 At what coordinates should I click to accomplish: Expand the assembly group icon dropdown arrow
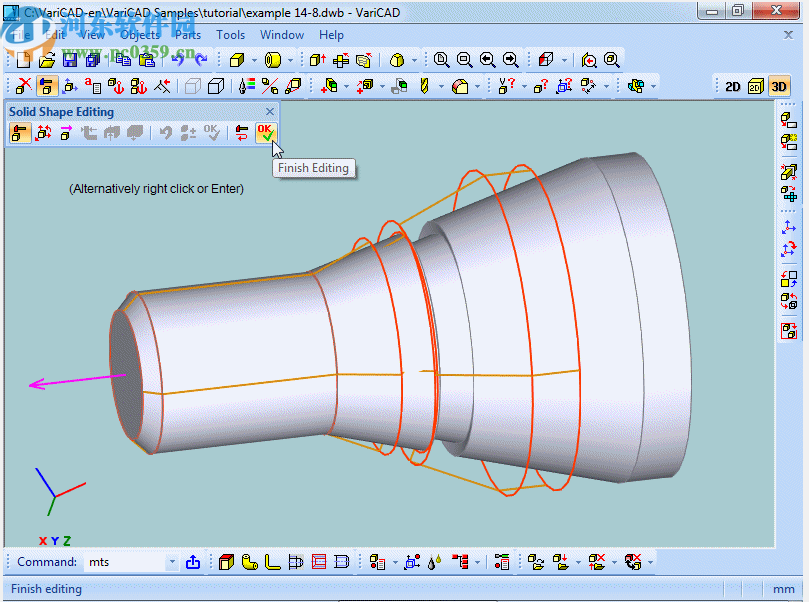coord(654,86)
